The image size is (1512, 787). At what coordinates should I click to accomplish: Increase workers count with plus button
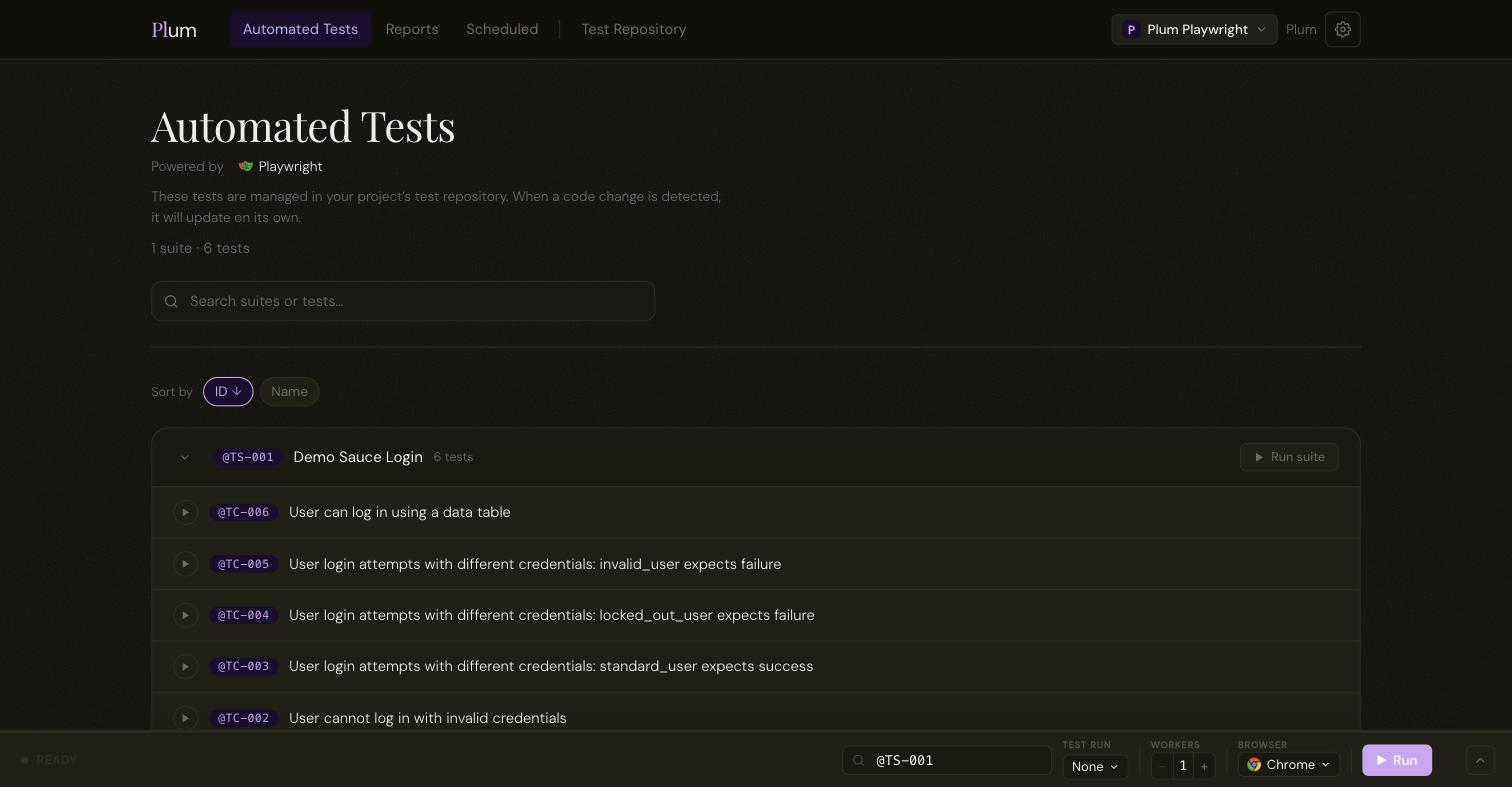(x=1204, y=766)
